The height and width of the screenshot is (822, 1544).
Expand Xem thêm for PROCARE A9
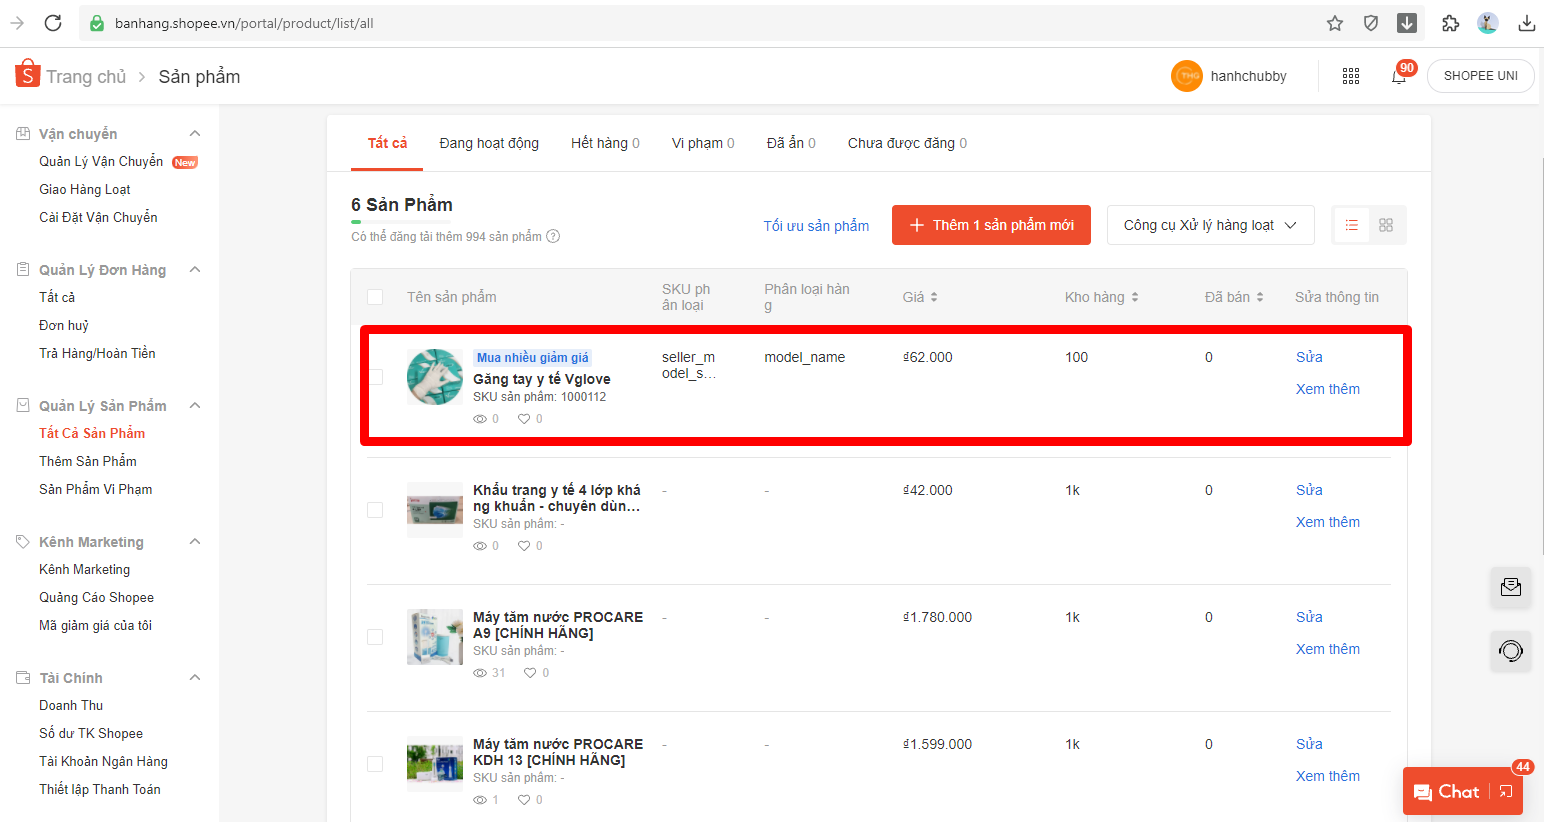(x=1328, y=649)
